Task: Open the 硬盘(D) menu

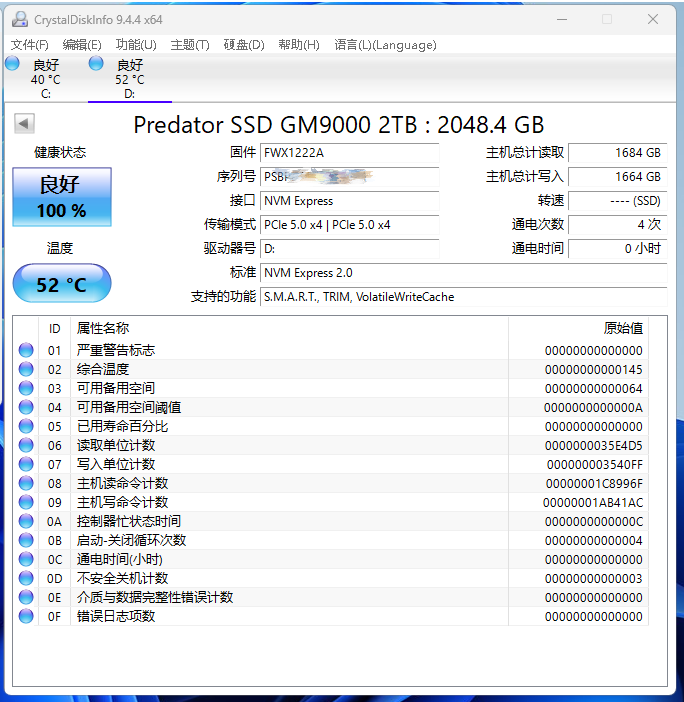Action: [x=244, y=45]
